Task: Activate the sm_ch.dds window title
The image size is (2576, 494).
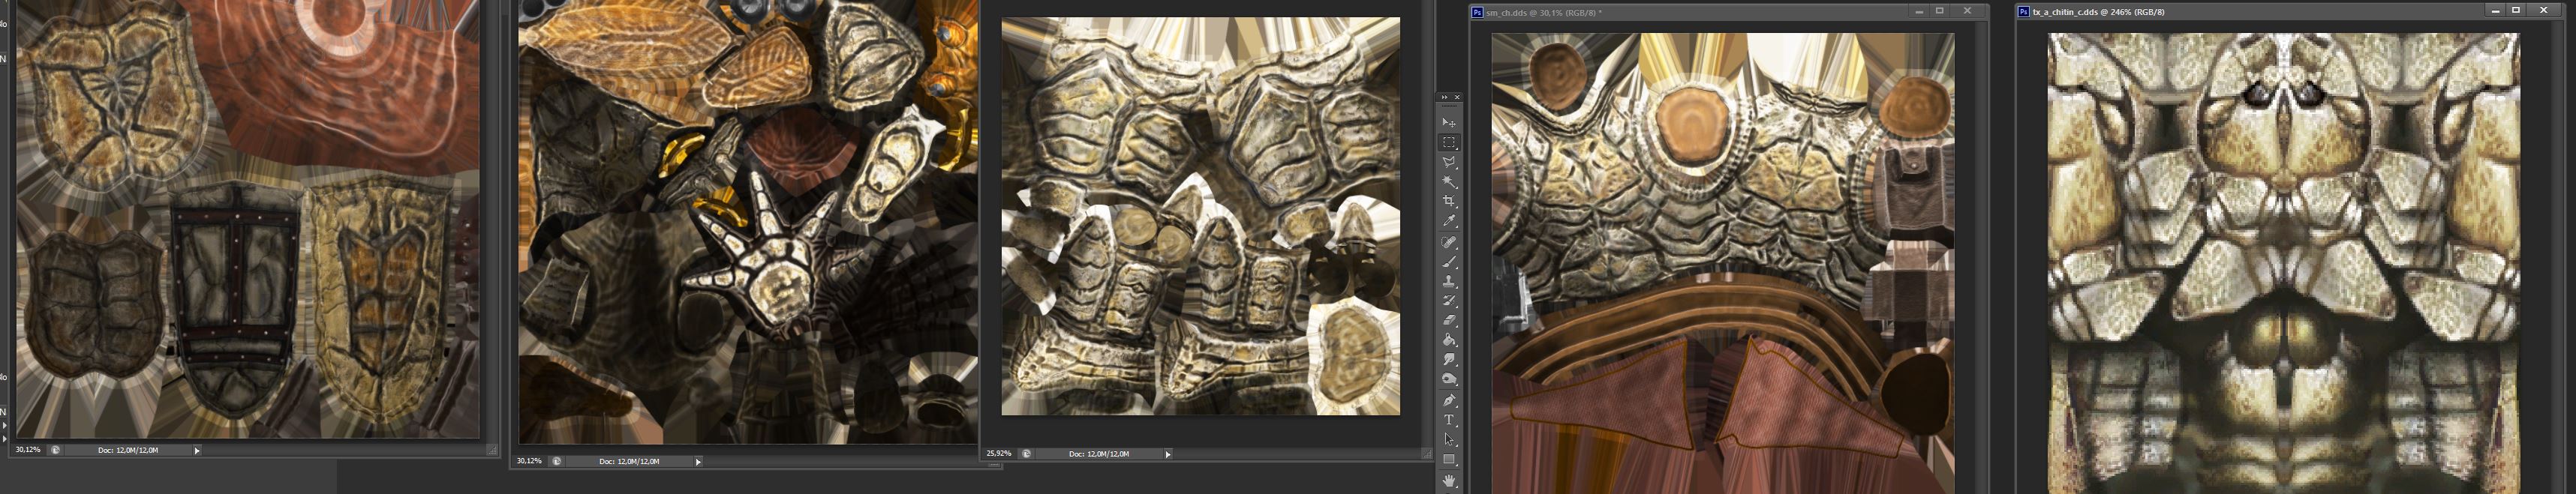Action: tap(1544, 12)
